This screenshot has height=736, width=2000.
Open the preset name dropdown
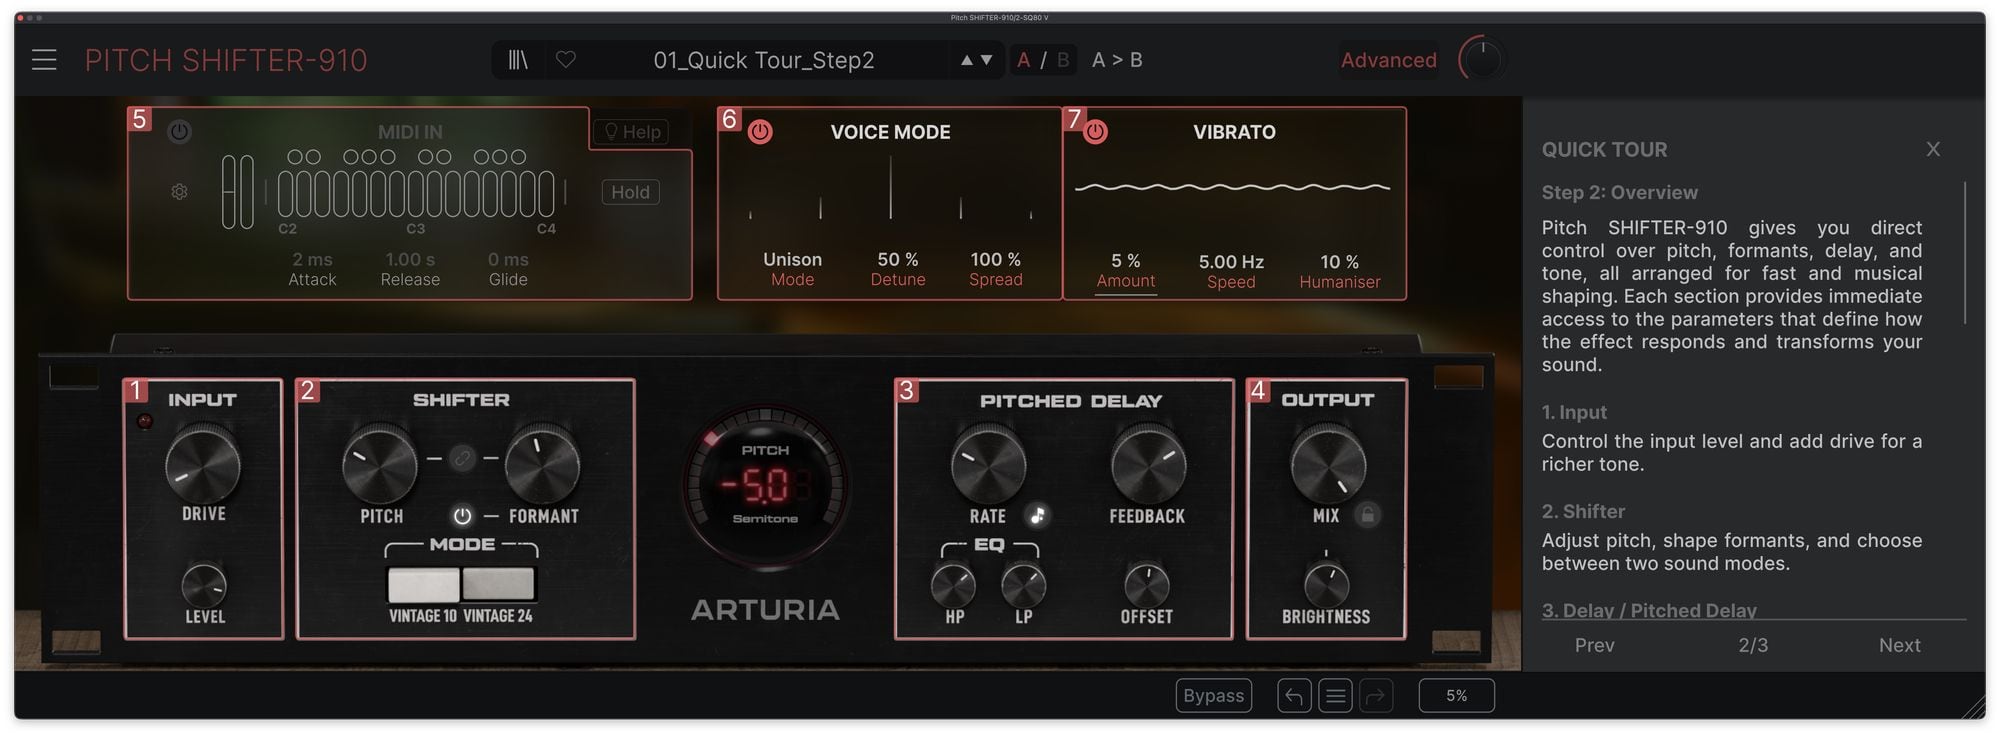(763, 60)
